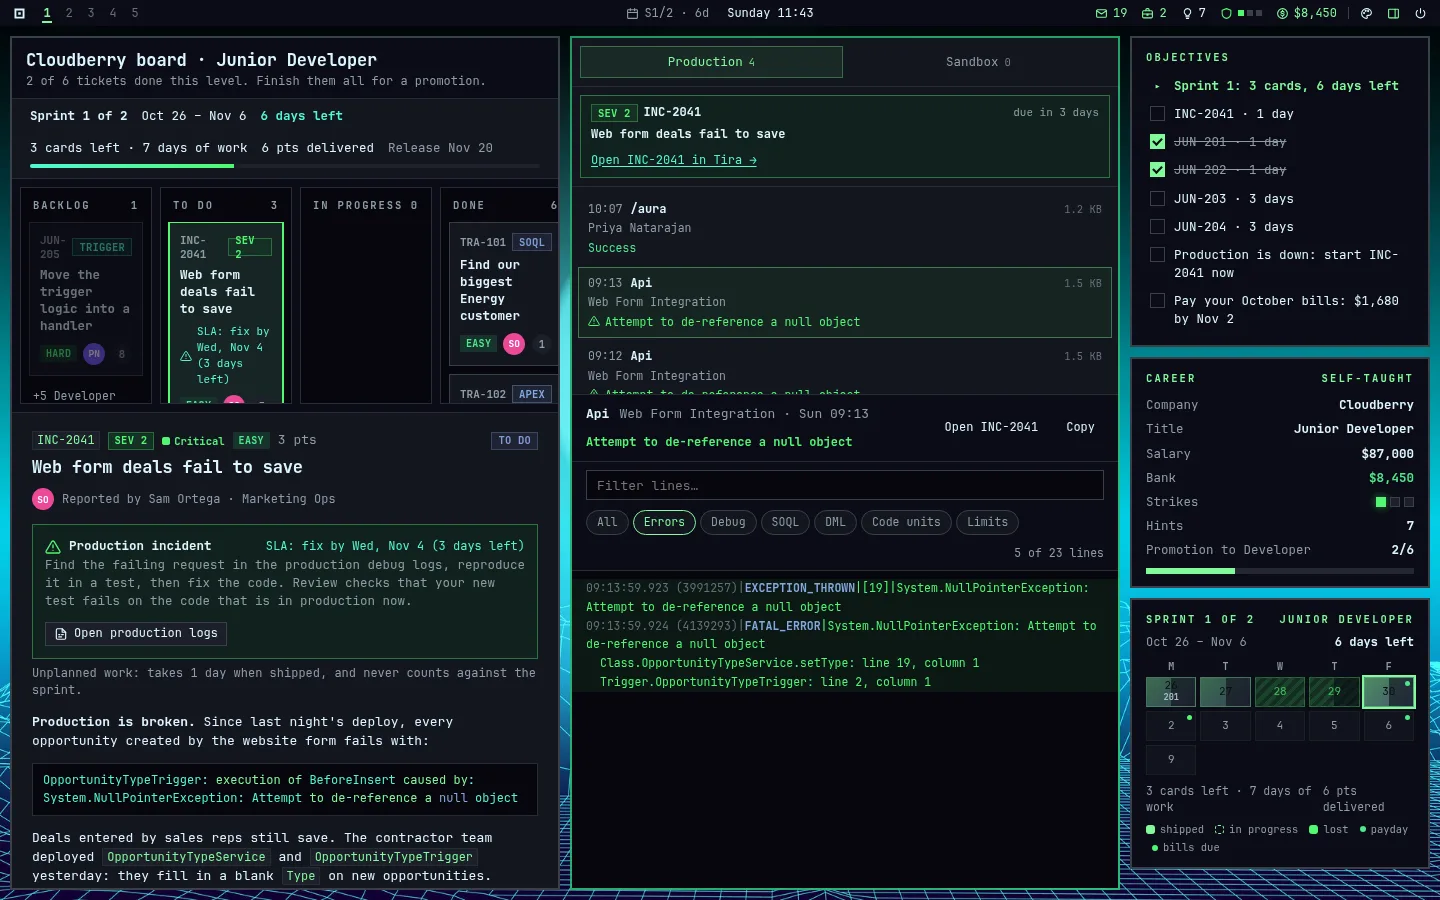This screenshot has width=1440, height=900.
Task: Select the All filter chip
Action: pos(607,522)
